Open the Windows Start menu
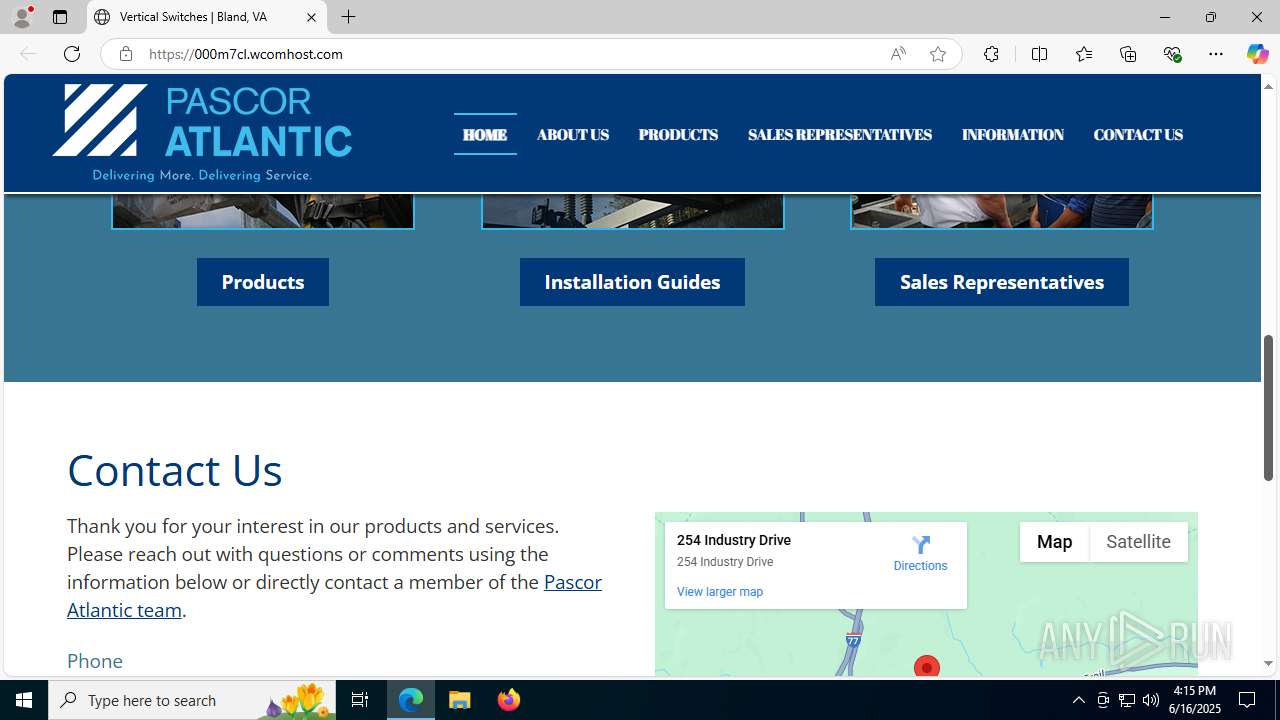Image resolution: width=1280 pixels, height=720 pixels. click(24, 700)
